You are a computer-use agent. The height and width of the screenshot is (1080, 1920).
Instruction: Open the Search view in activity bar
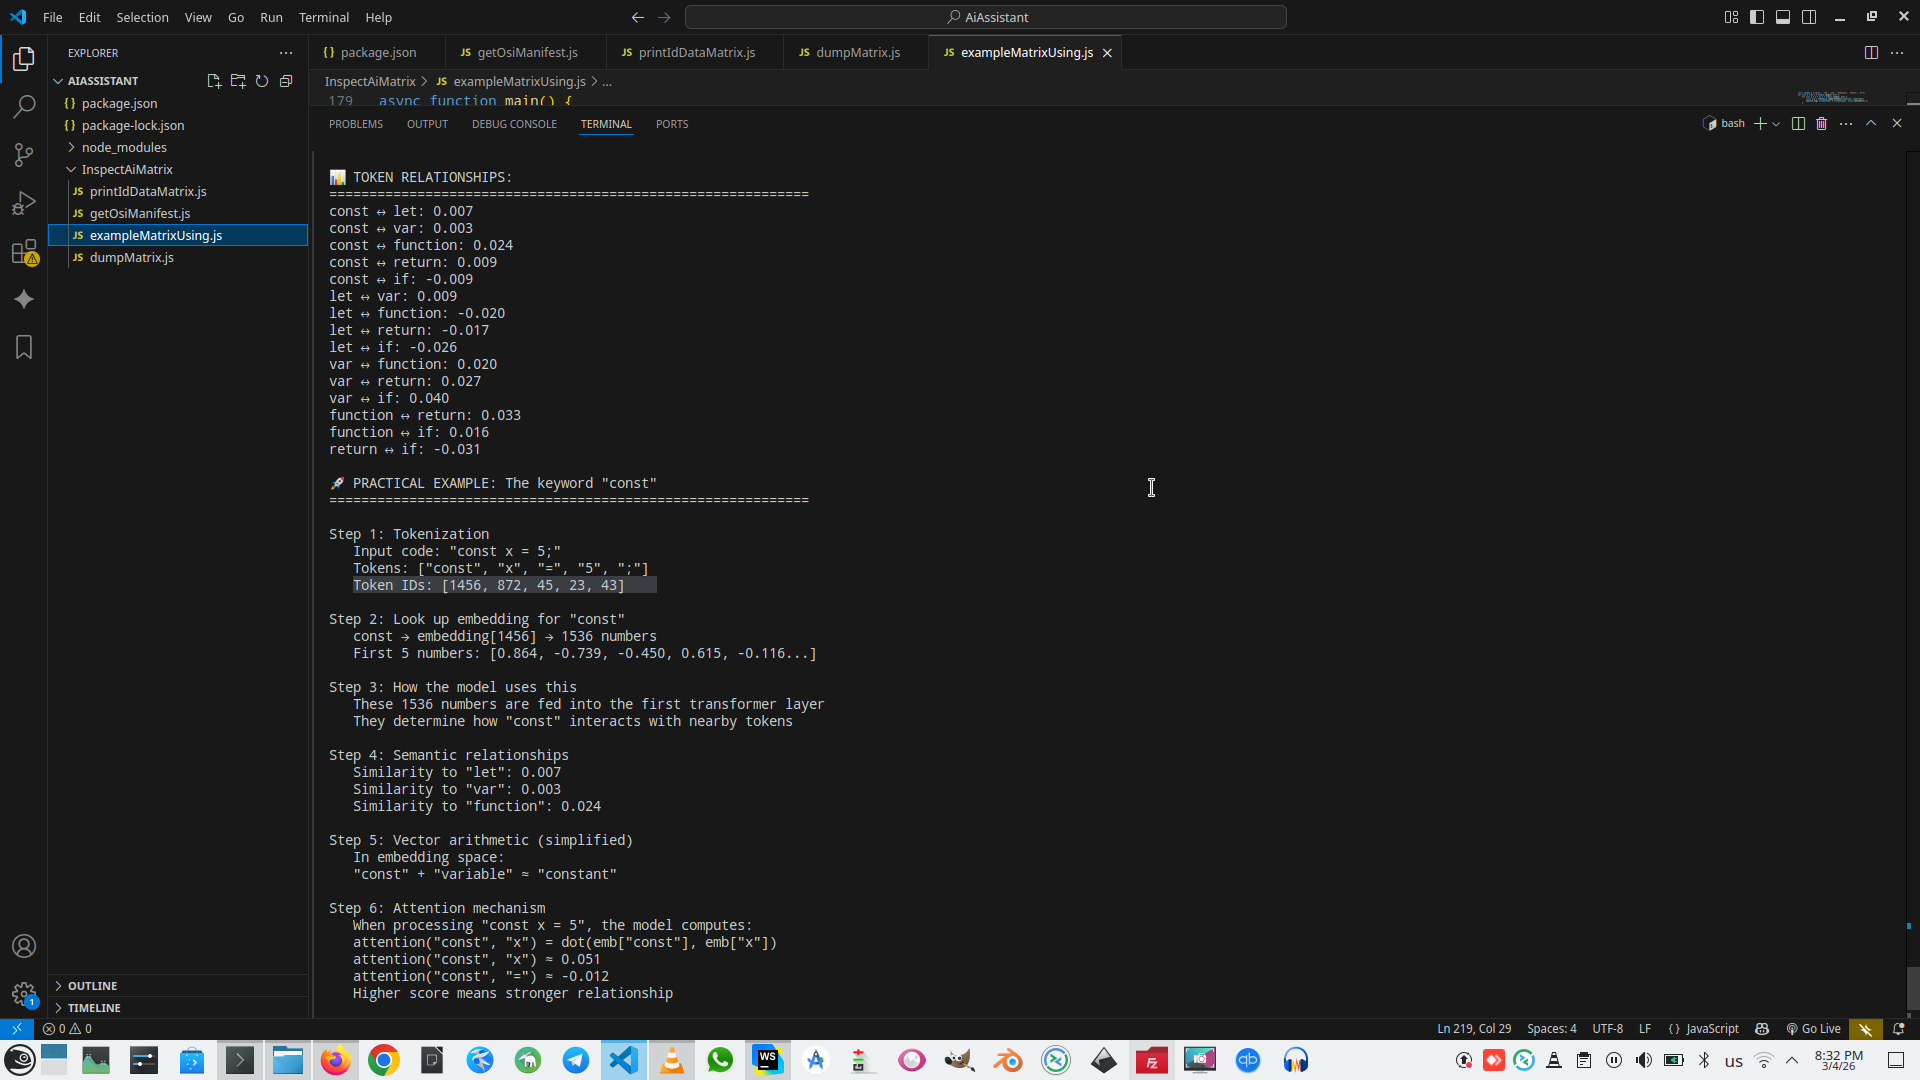tap(24, 107)
